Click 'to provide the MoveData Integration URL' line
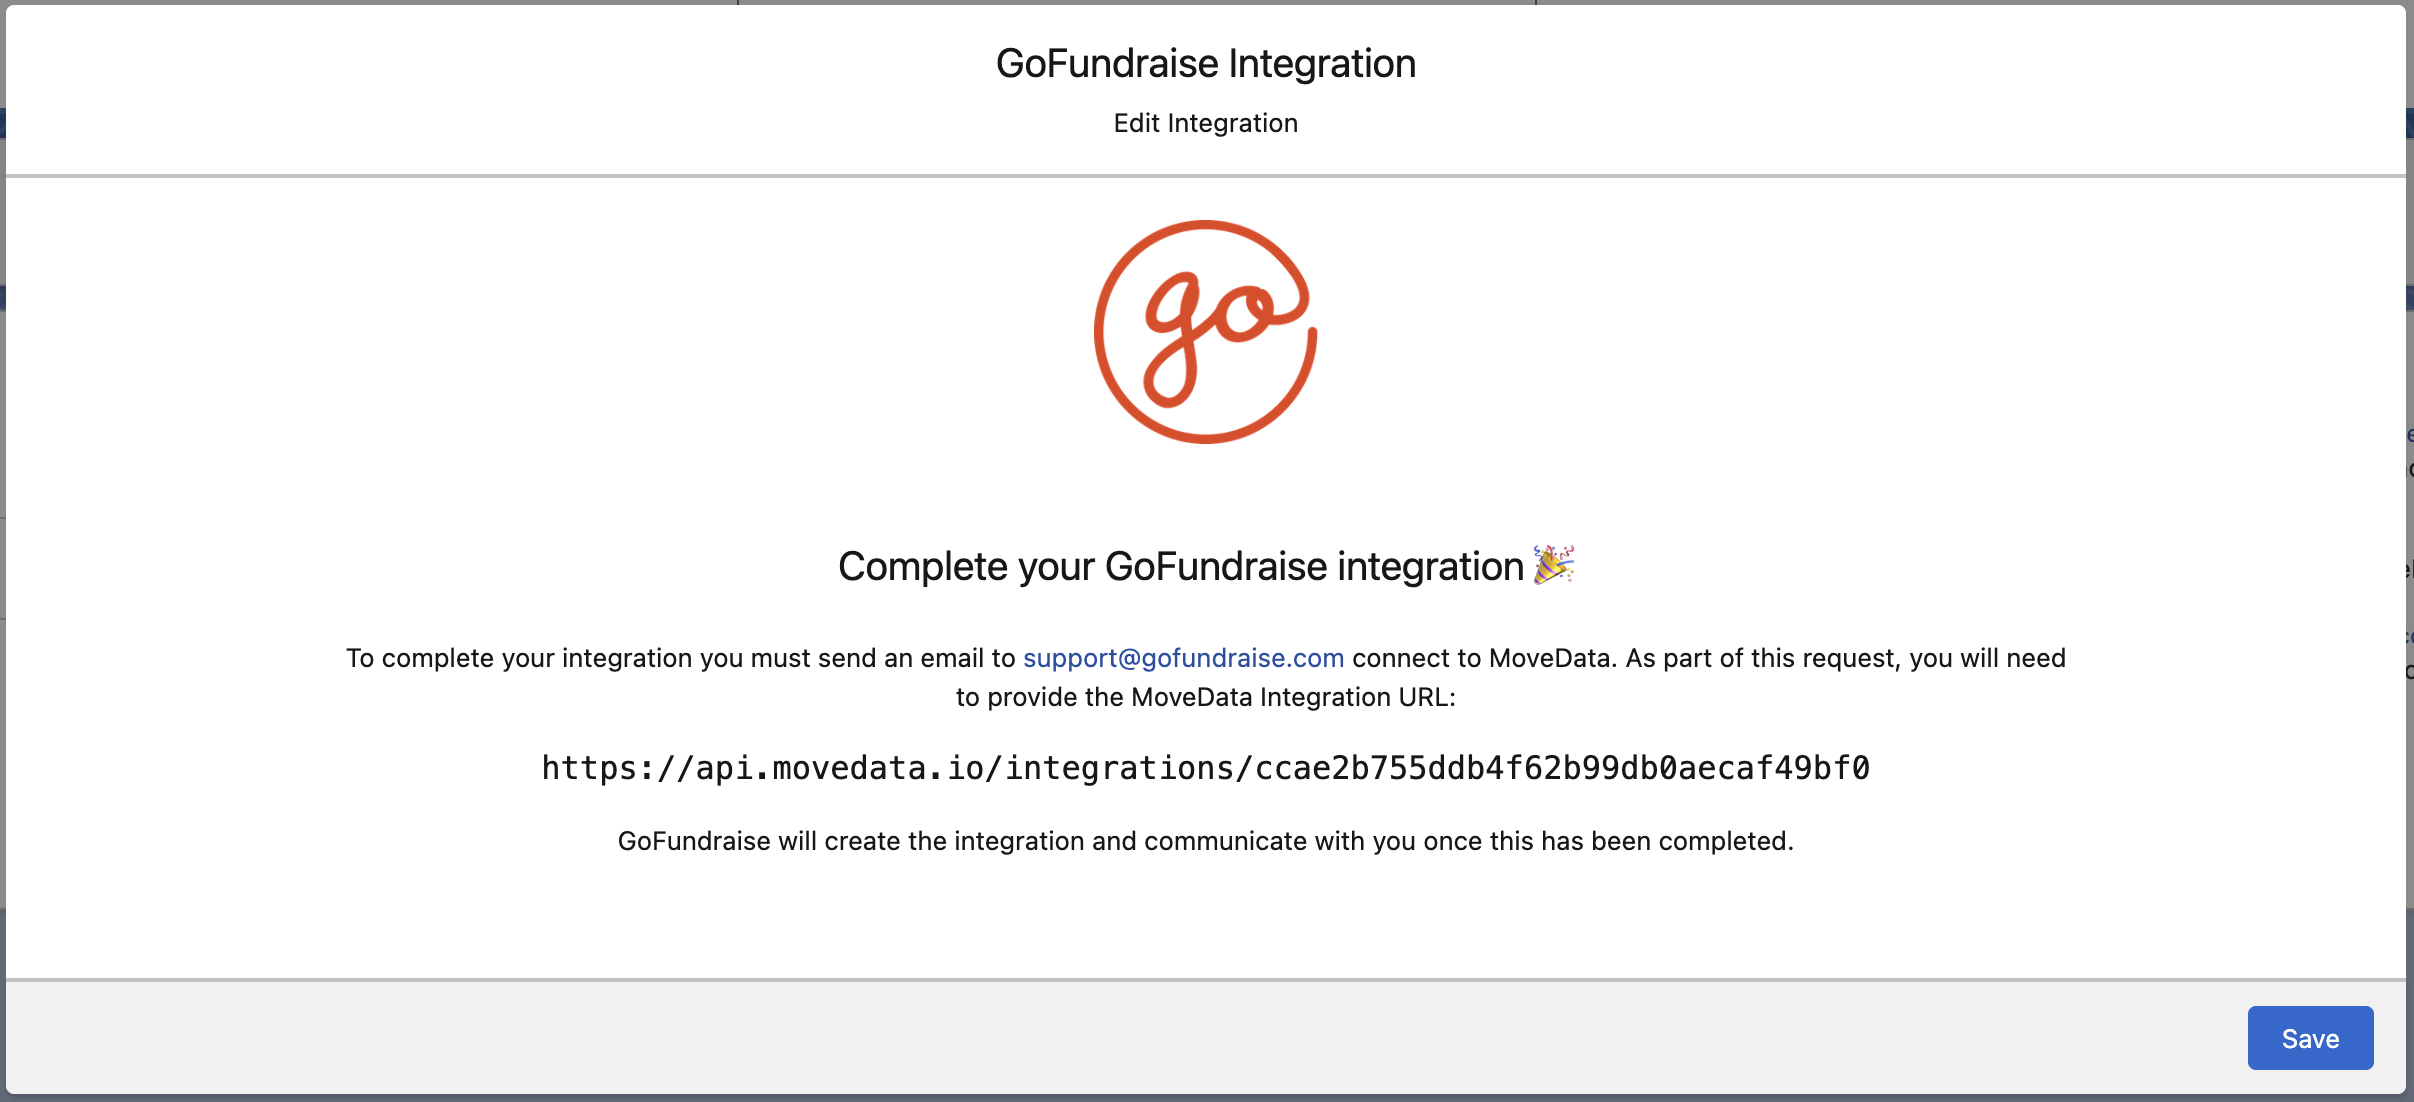The height and width of the screenshot is (1102, 2414). click(1205, 697)
